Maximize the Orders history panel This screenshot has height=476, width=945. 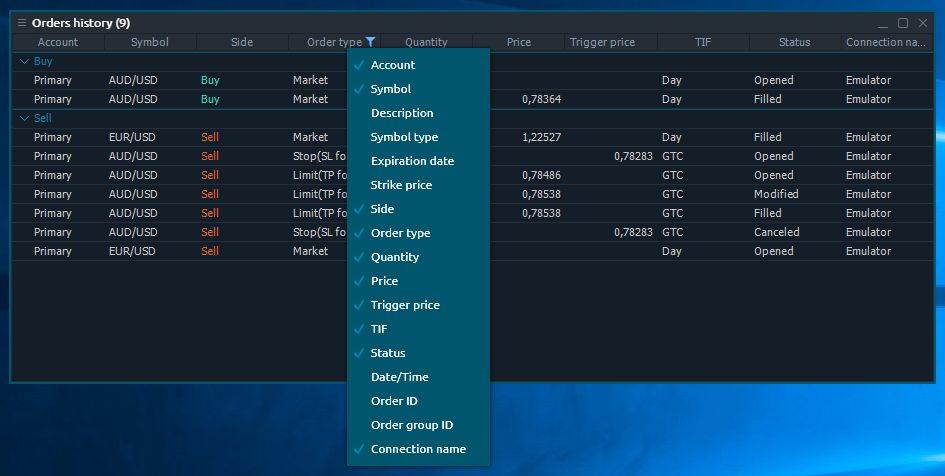pyautogui.click(x=903, y=23)
